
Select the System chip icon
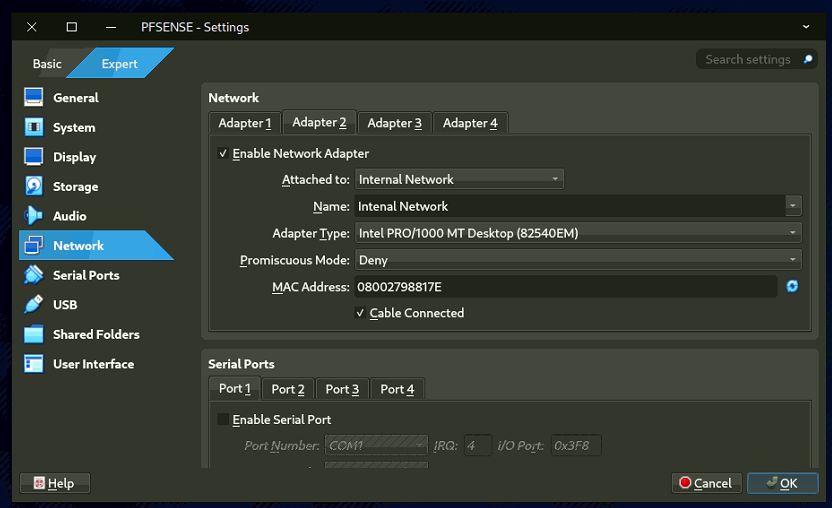click(x=34, y=128)
